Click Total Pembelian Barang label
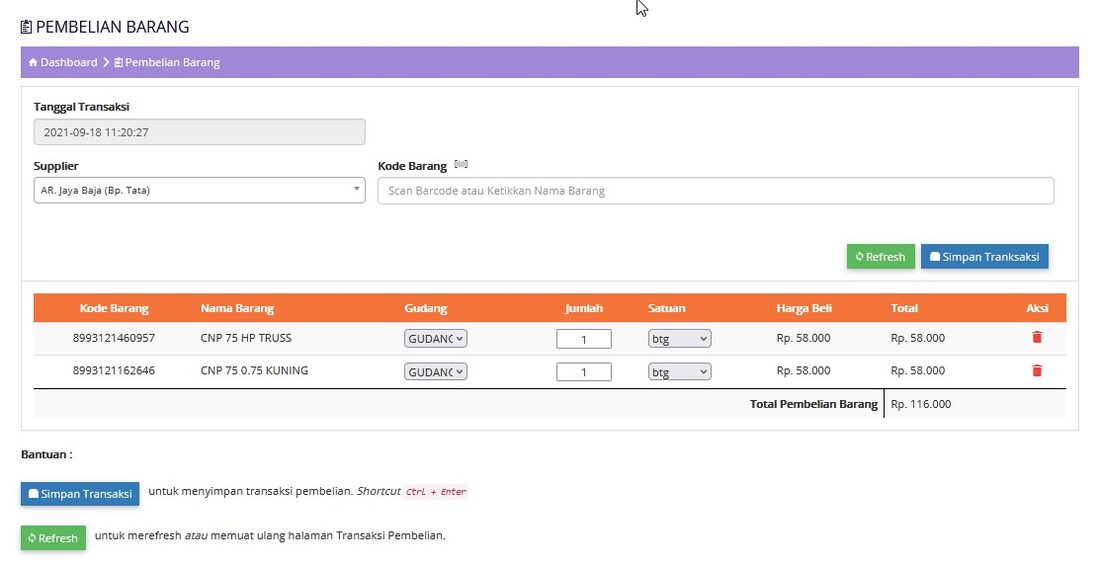Screen dimensions: 1100x566 pyautogui.click(x=814, y=404)
